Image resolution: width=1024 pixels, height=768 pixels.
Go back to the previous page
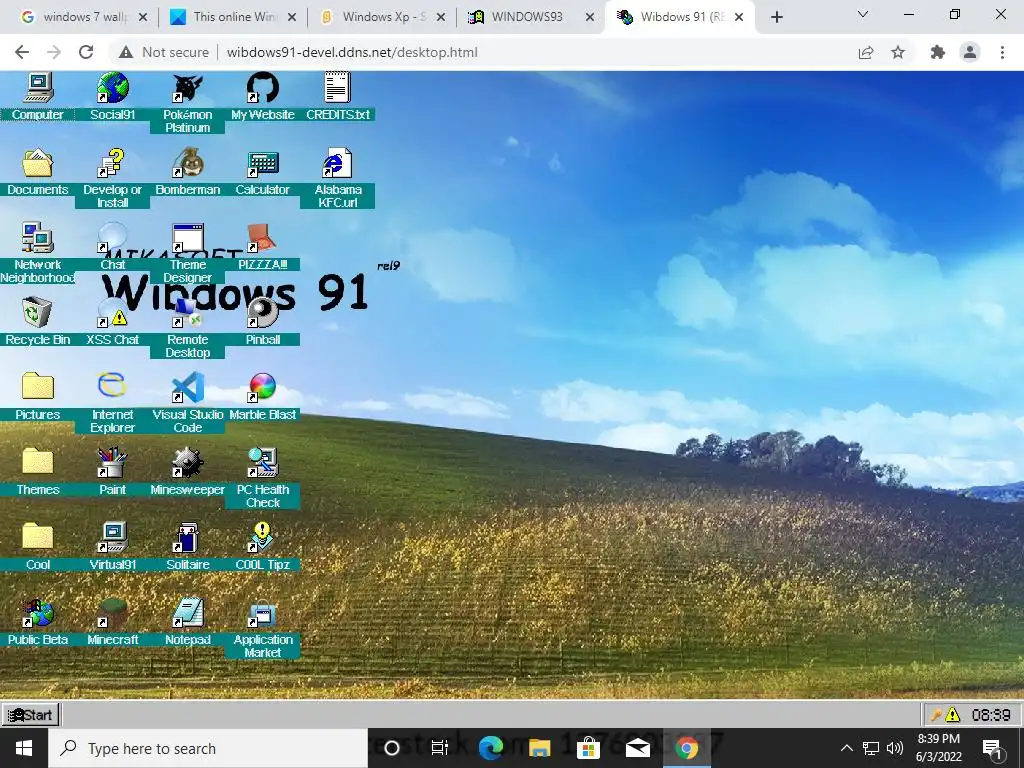[22, 52]
